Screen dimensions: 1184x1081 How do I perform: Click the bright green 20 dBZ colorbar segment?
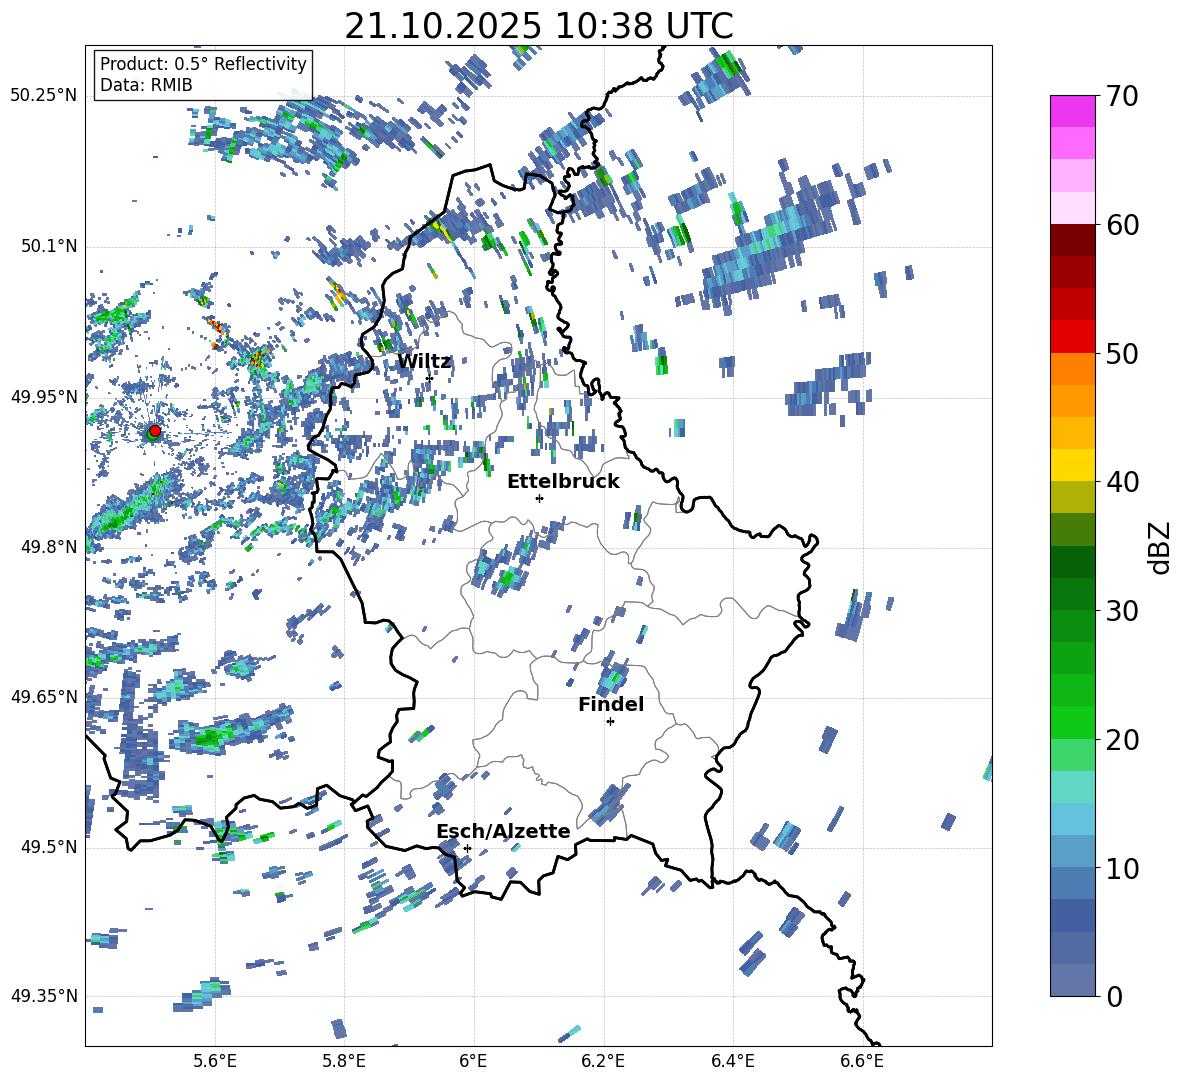click(x=1072, y=722)
